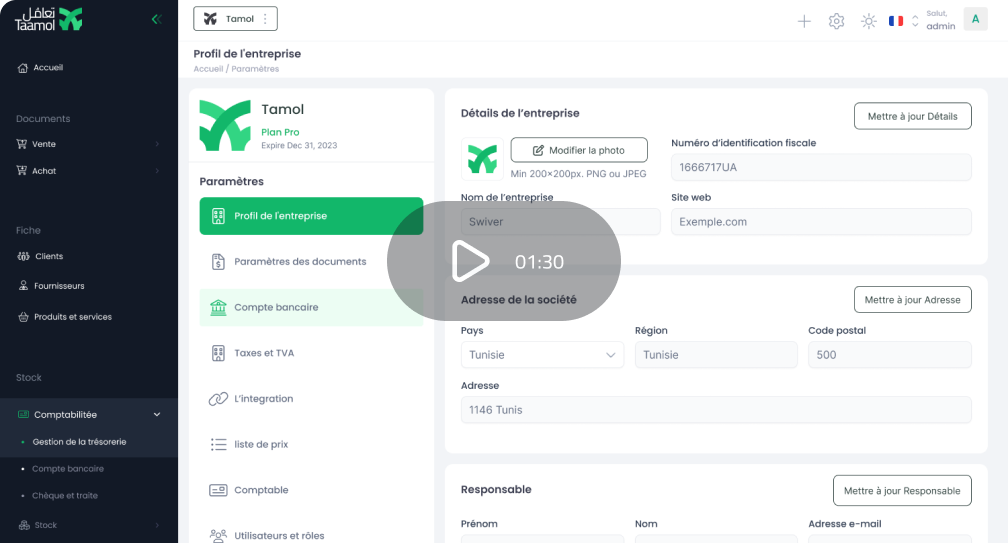Screen dimensions: 1008x543
Task: Collapse the Comptabilitée section chevron
Action: pos(157,415)
